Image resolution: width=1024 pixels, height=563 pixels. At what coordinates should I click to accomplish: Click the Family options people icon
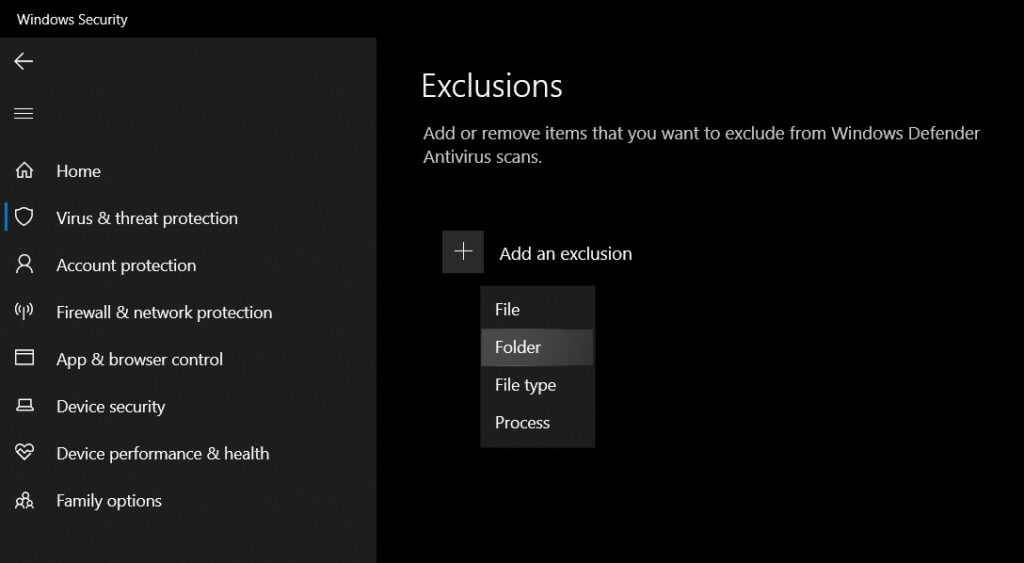point(24,500)
